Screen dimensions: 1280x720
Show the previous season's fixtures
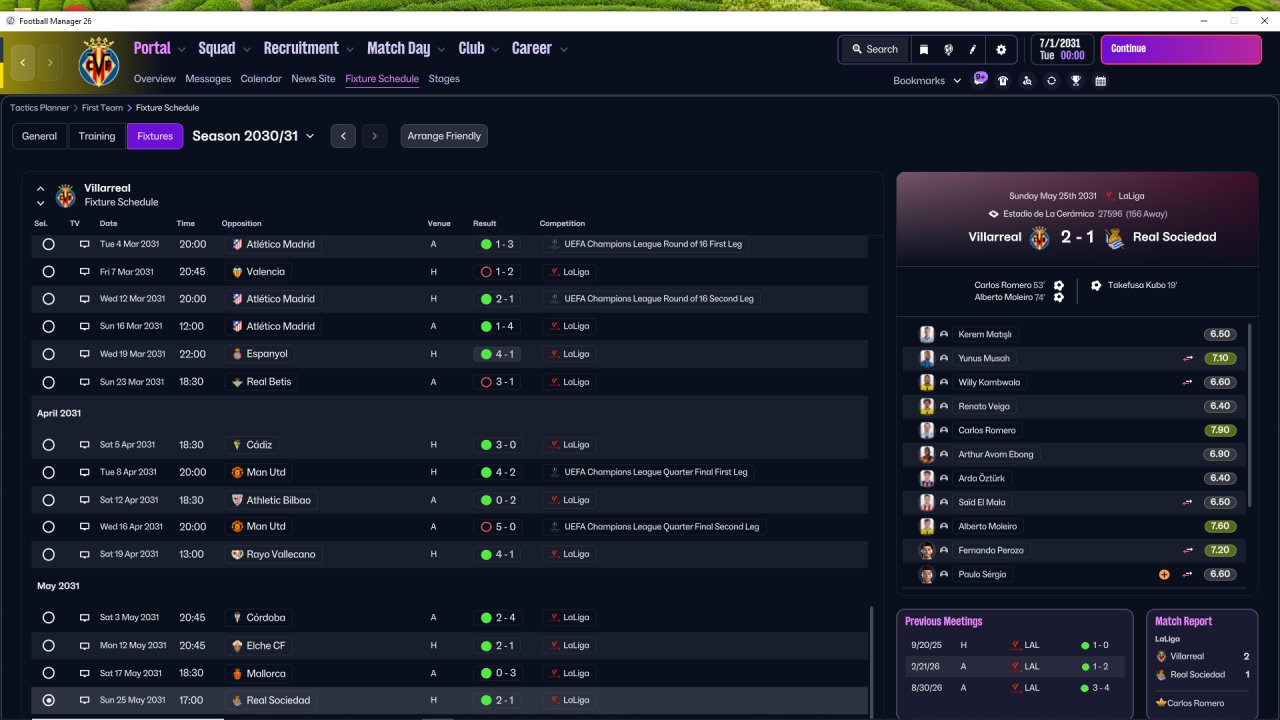tap(343, 136)
